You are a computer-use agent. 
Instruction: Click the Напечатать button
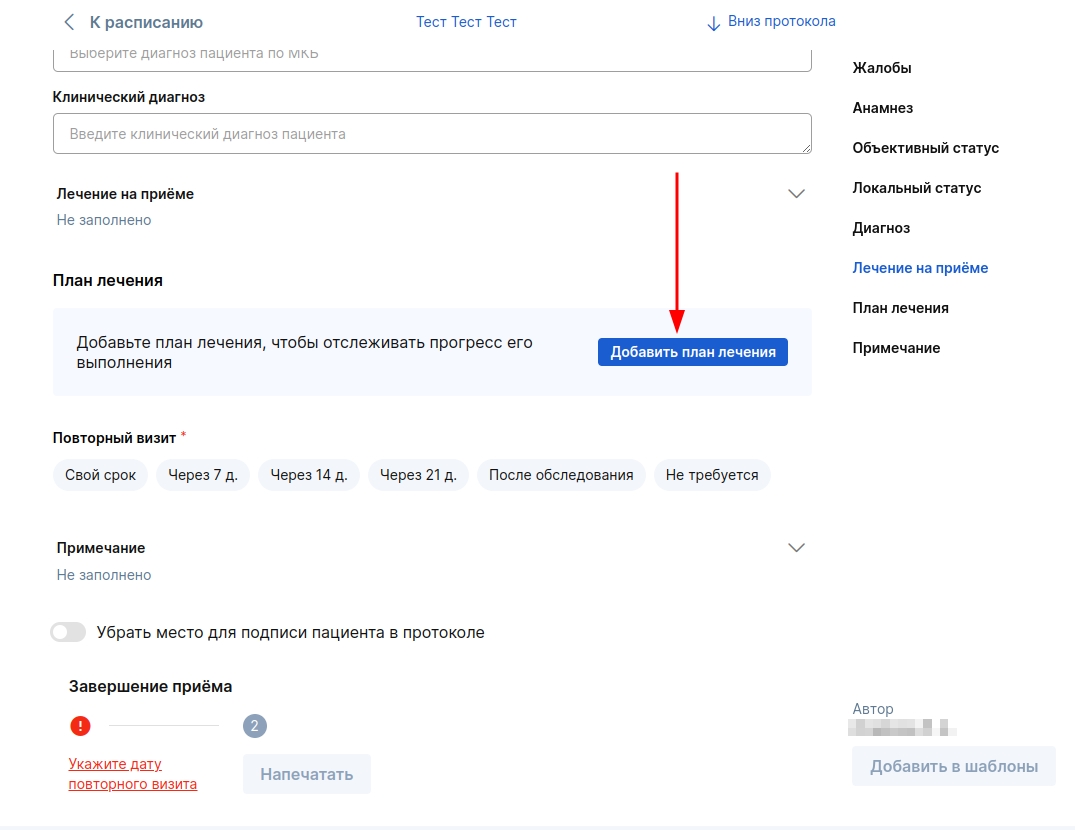(306, 774)
